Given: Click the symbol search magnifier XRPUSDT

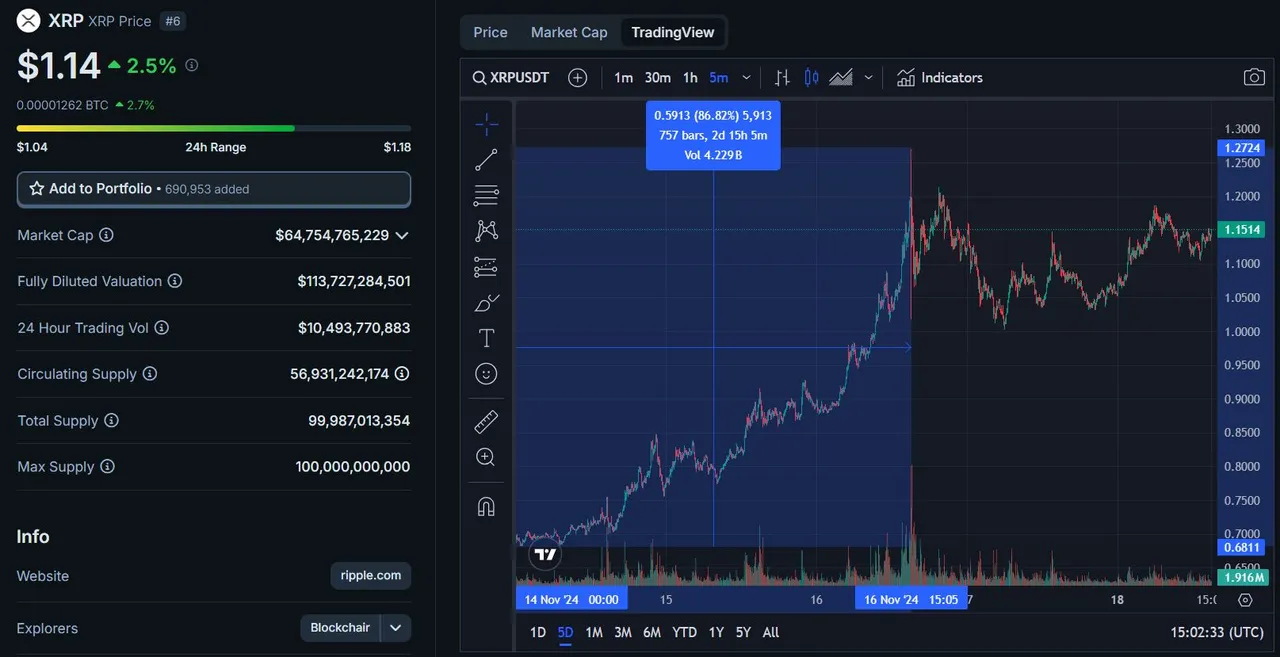Looking at the screenshot, I should point(511,78).
